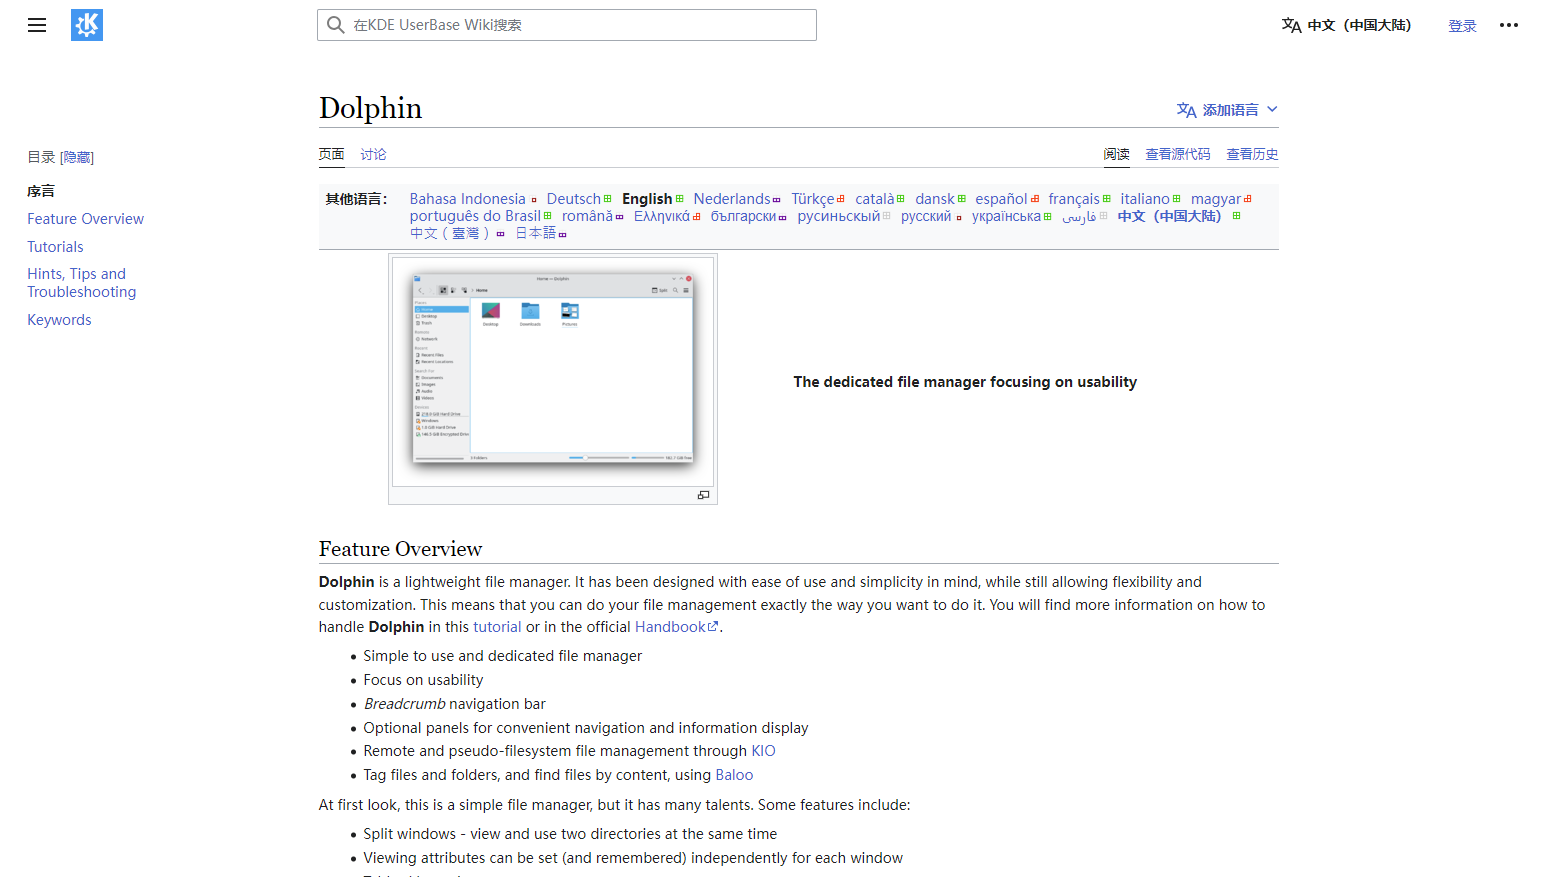Focus the KDE UserBase Wiki search field
This screenshot has height=877, width=1549.
pos(567,25)
